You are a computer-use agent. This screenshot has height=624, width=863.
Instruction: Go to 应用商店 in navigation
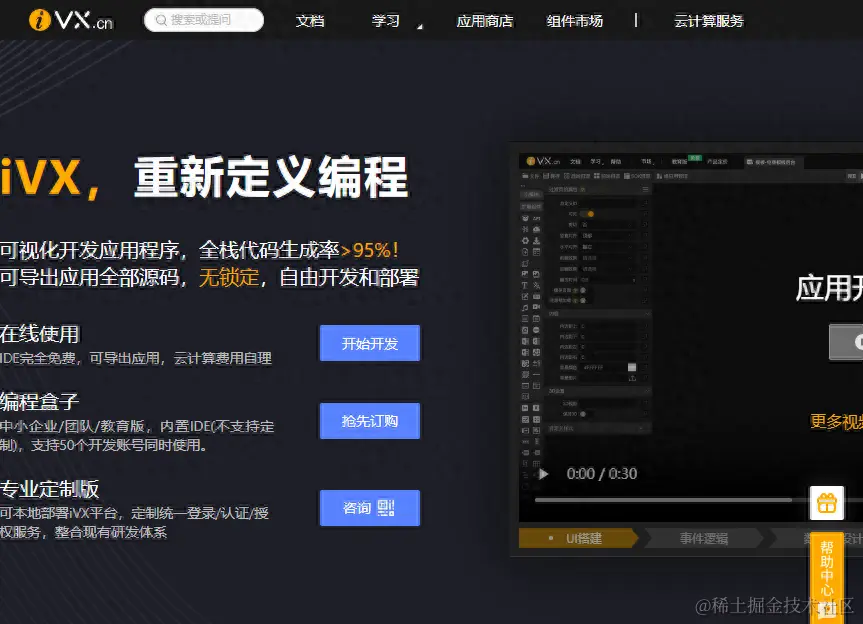coord(485,21)
